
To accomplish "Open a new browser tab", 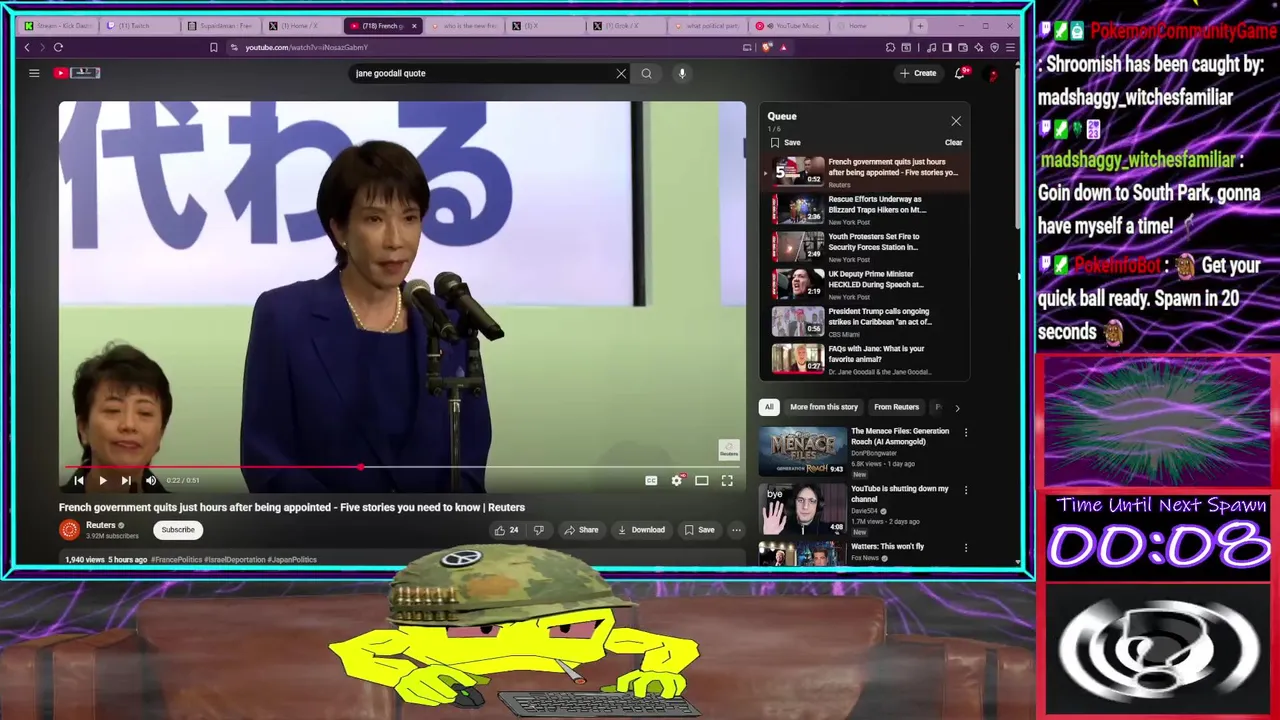I will click(920, 26).
